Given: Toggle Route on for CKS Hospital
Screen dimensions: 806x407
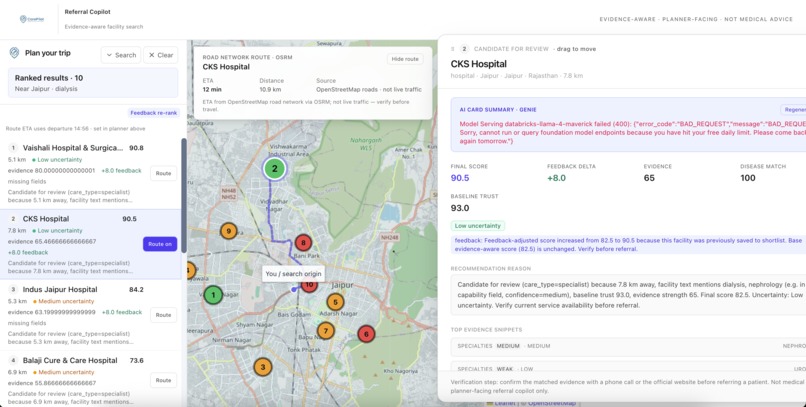Looking at the screenshot, I should click(x=160, y=244).
